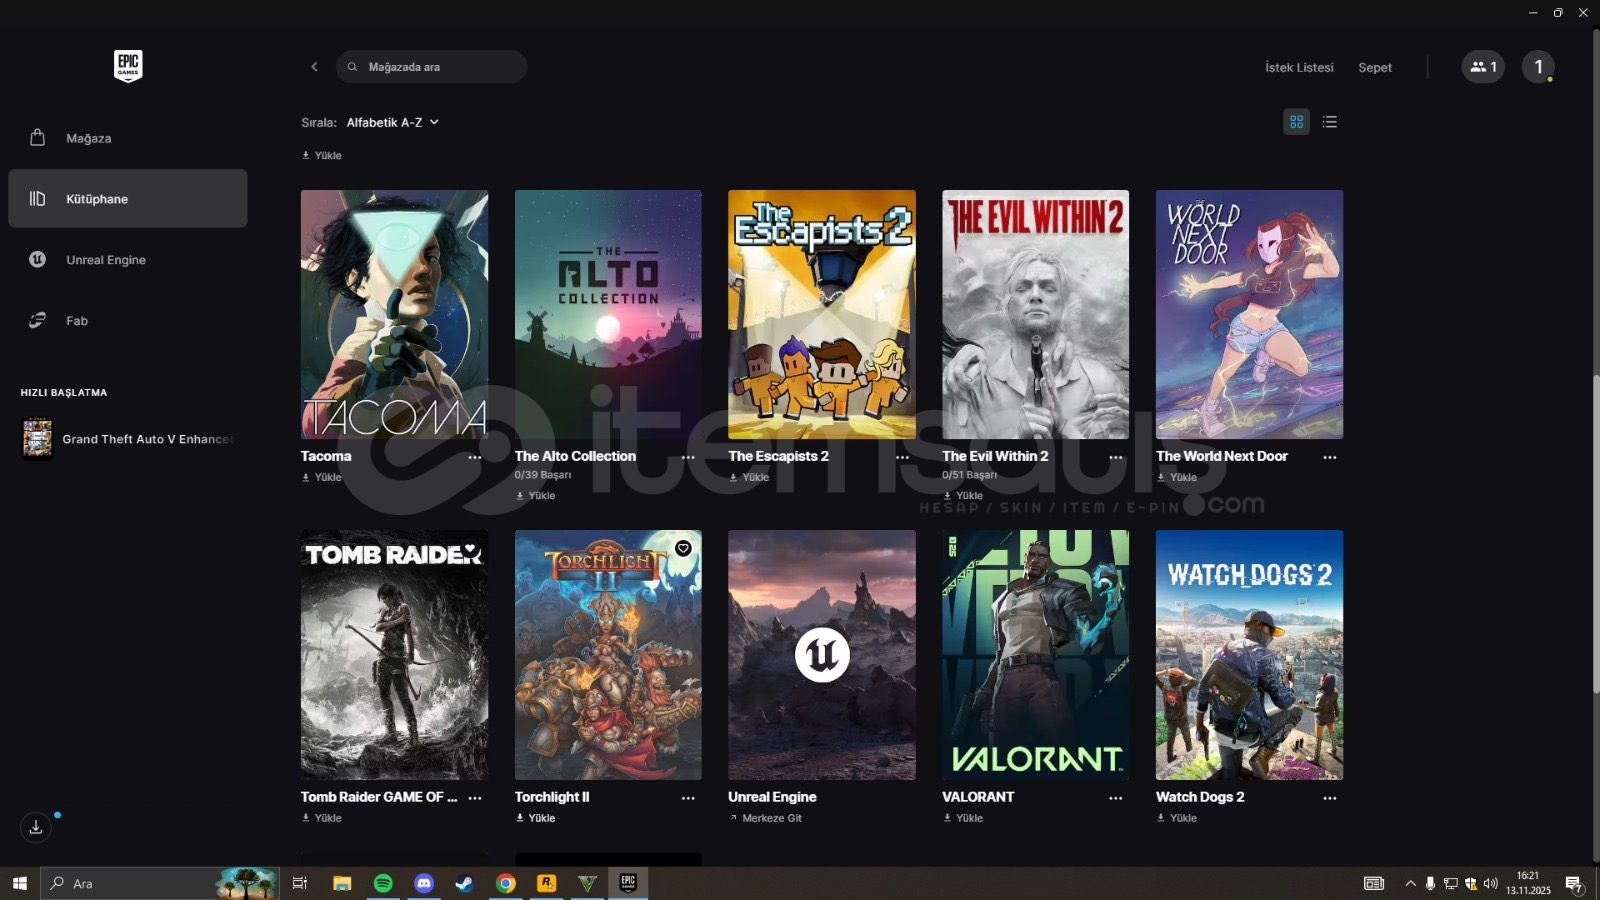Screen dimensions: 1600x900
Task: Click the Epic Games Launcher taskbar icon
Action: coord(628,883)
